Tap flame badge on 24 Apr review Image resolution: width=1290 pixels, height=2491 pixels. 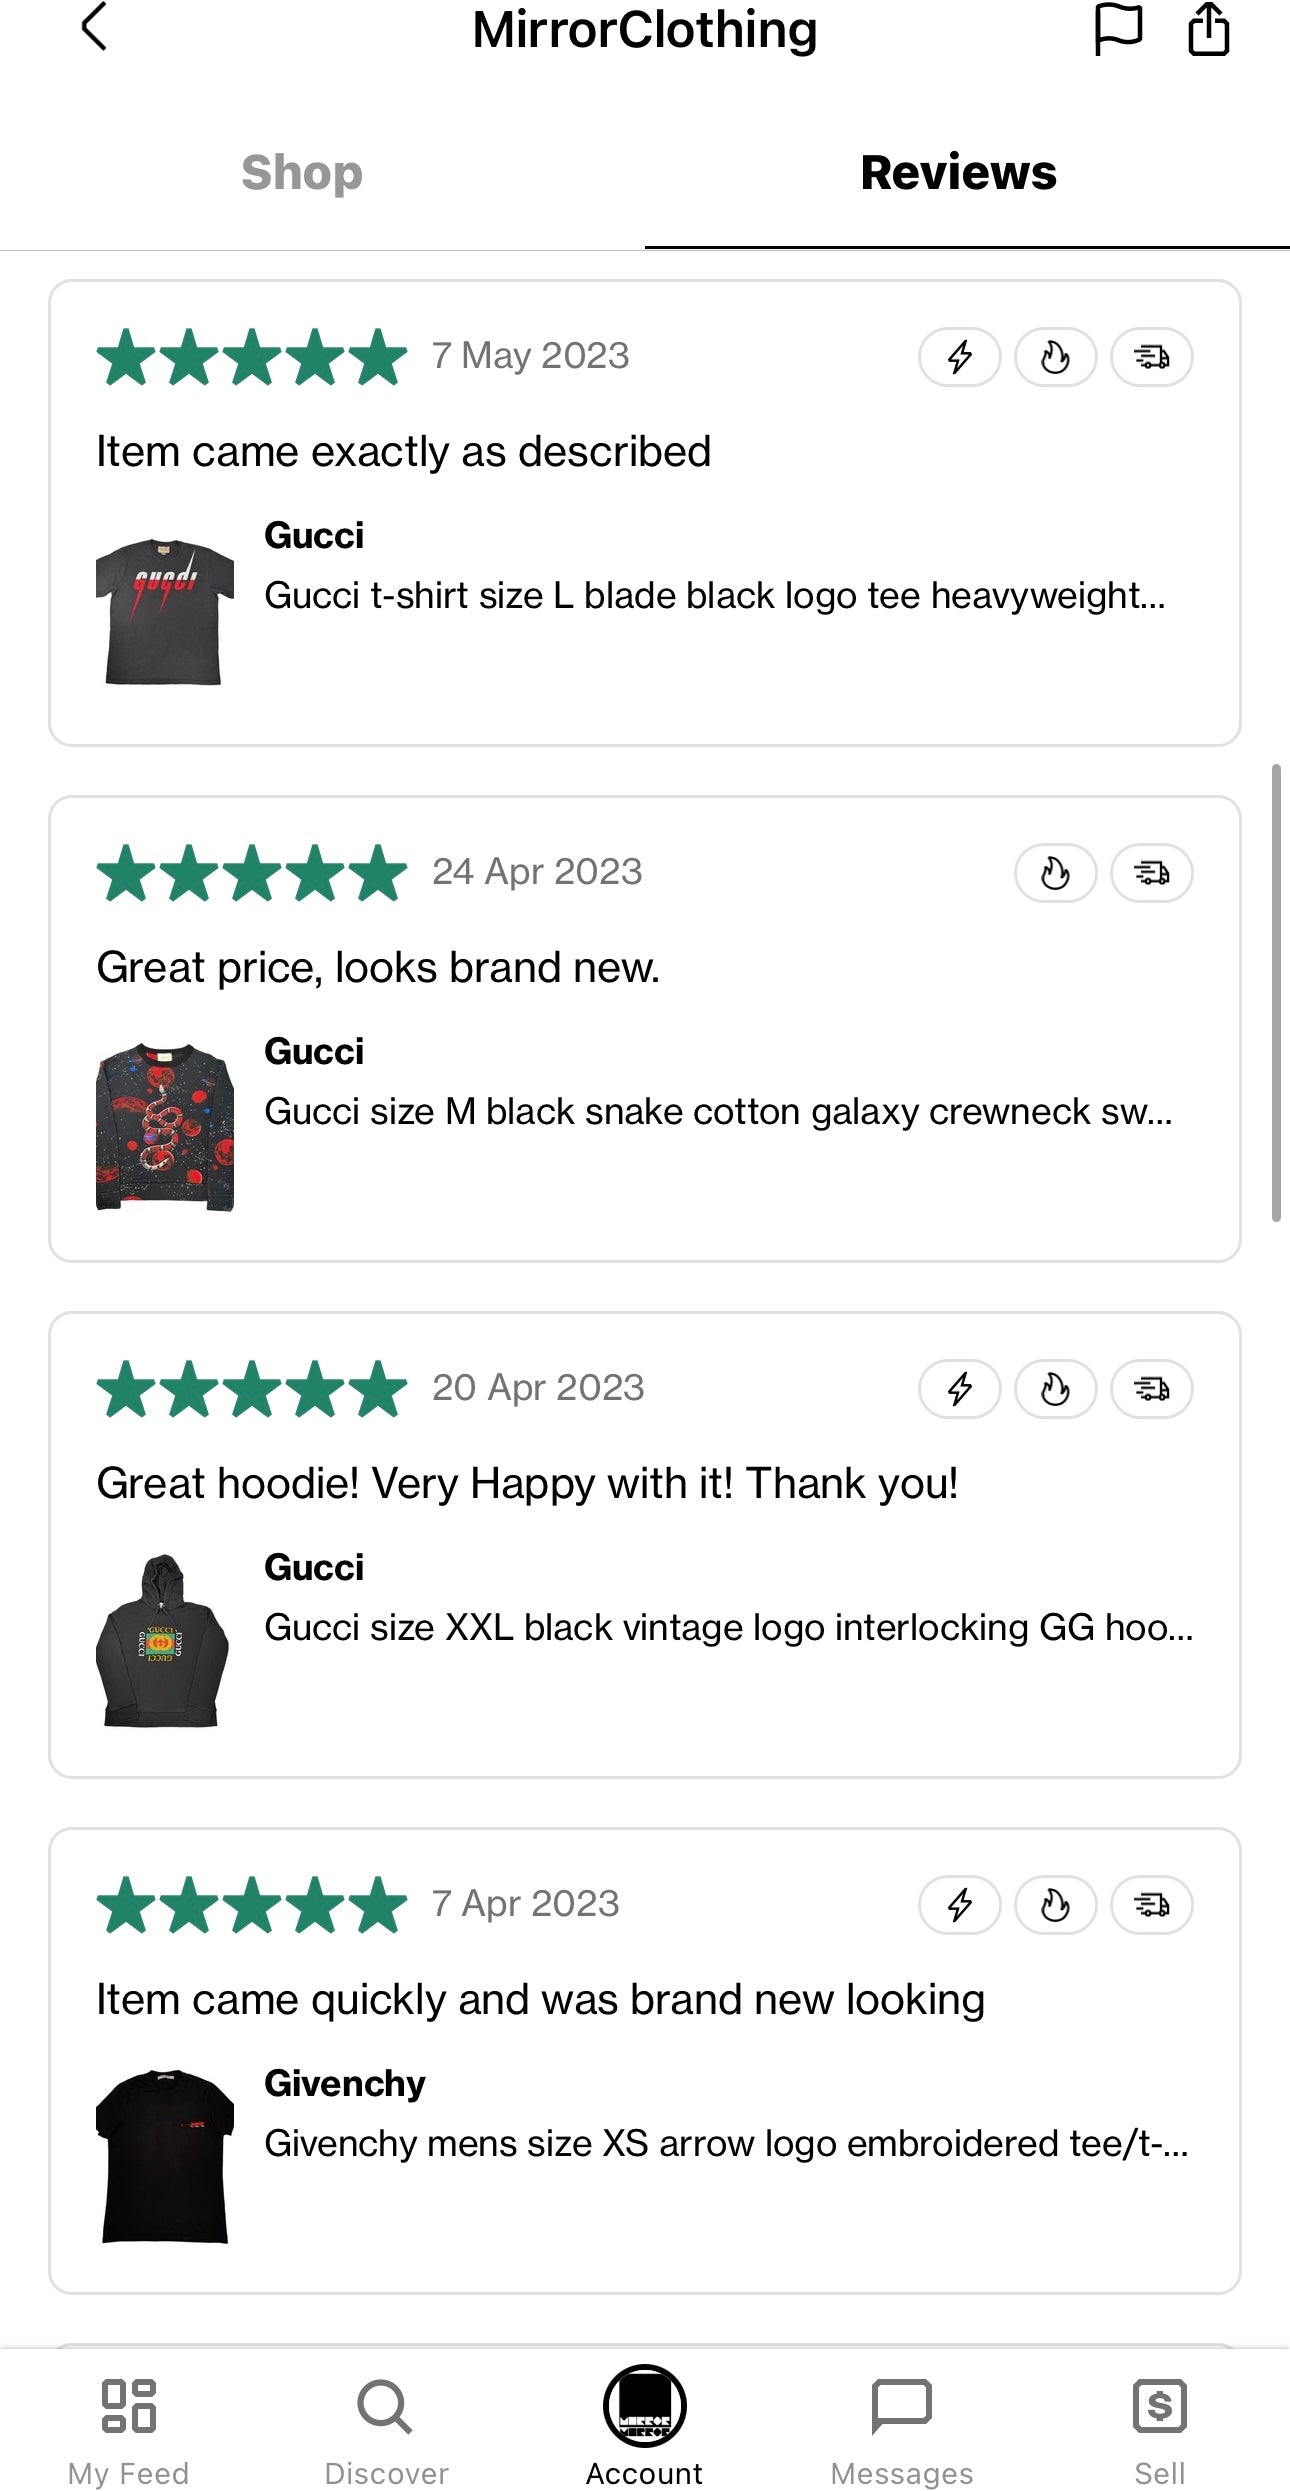[x=1055, y=873]
